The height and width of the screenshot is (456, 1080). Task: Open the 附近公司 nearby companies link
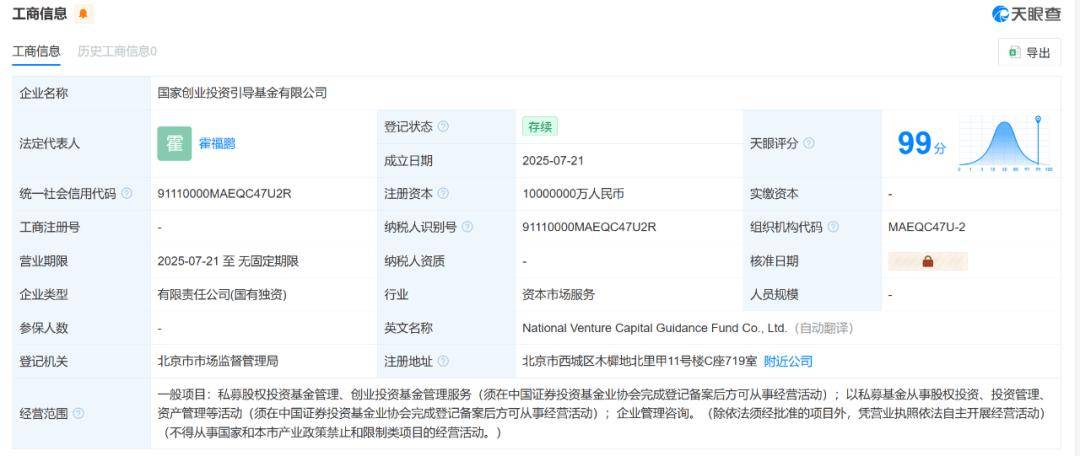click(788, 362)
